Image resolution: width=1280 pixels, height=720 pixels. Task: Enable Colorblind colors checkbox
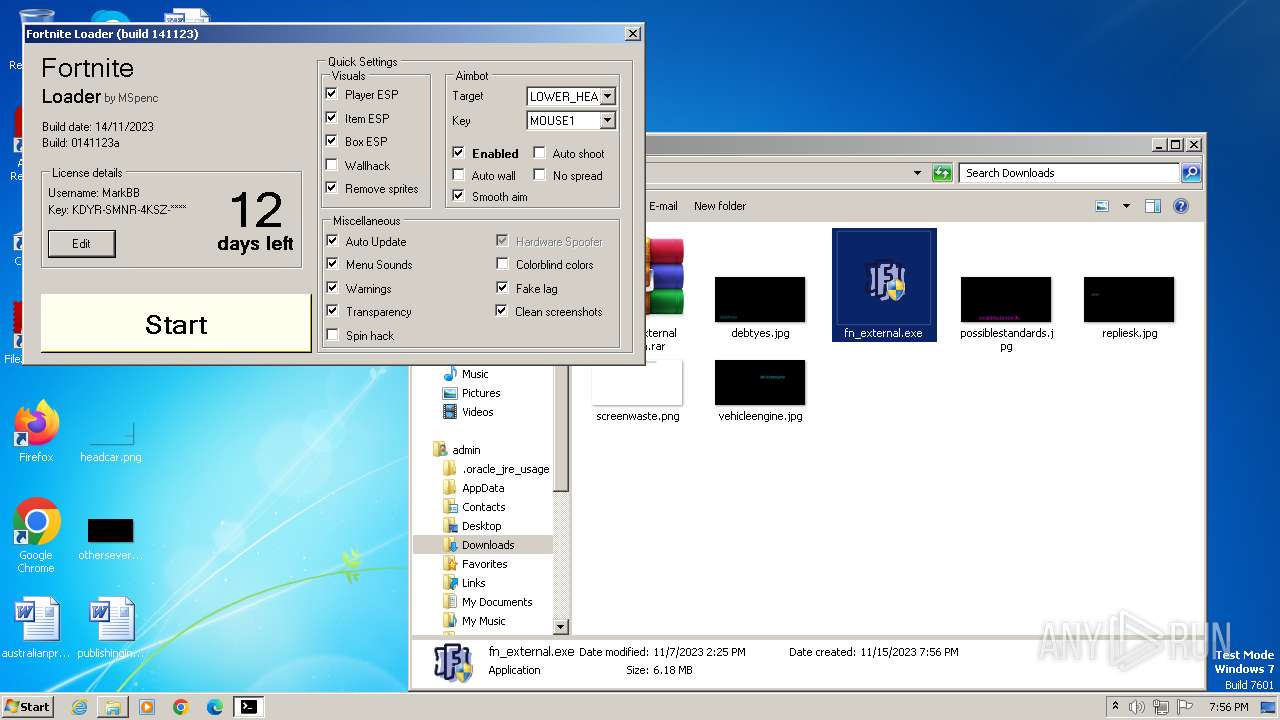click(502, 264)
